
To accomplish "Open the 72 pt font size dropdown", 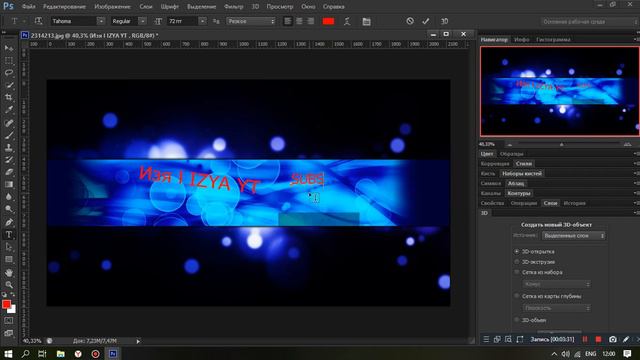I will (202, 21).
